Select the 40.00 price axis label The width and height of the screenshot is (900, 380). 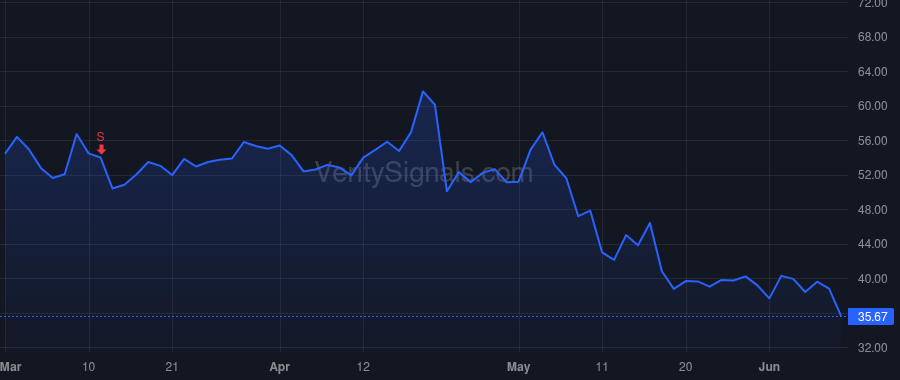pyautogui.click(x=872, y=279)
